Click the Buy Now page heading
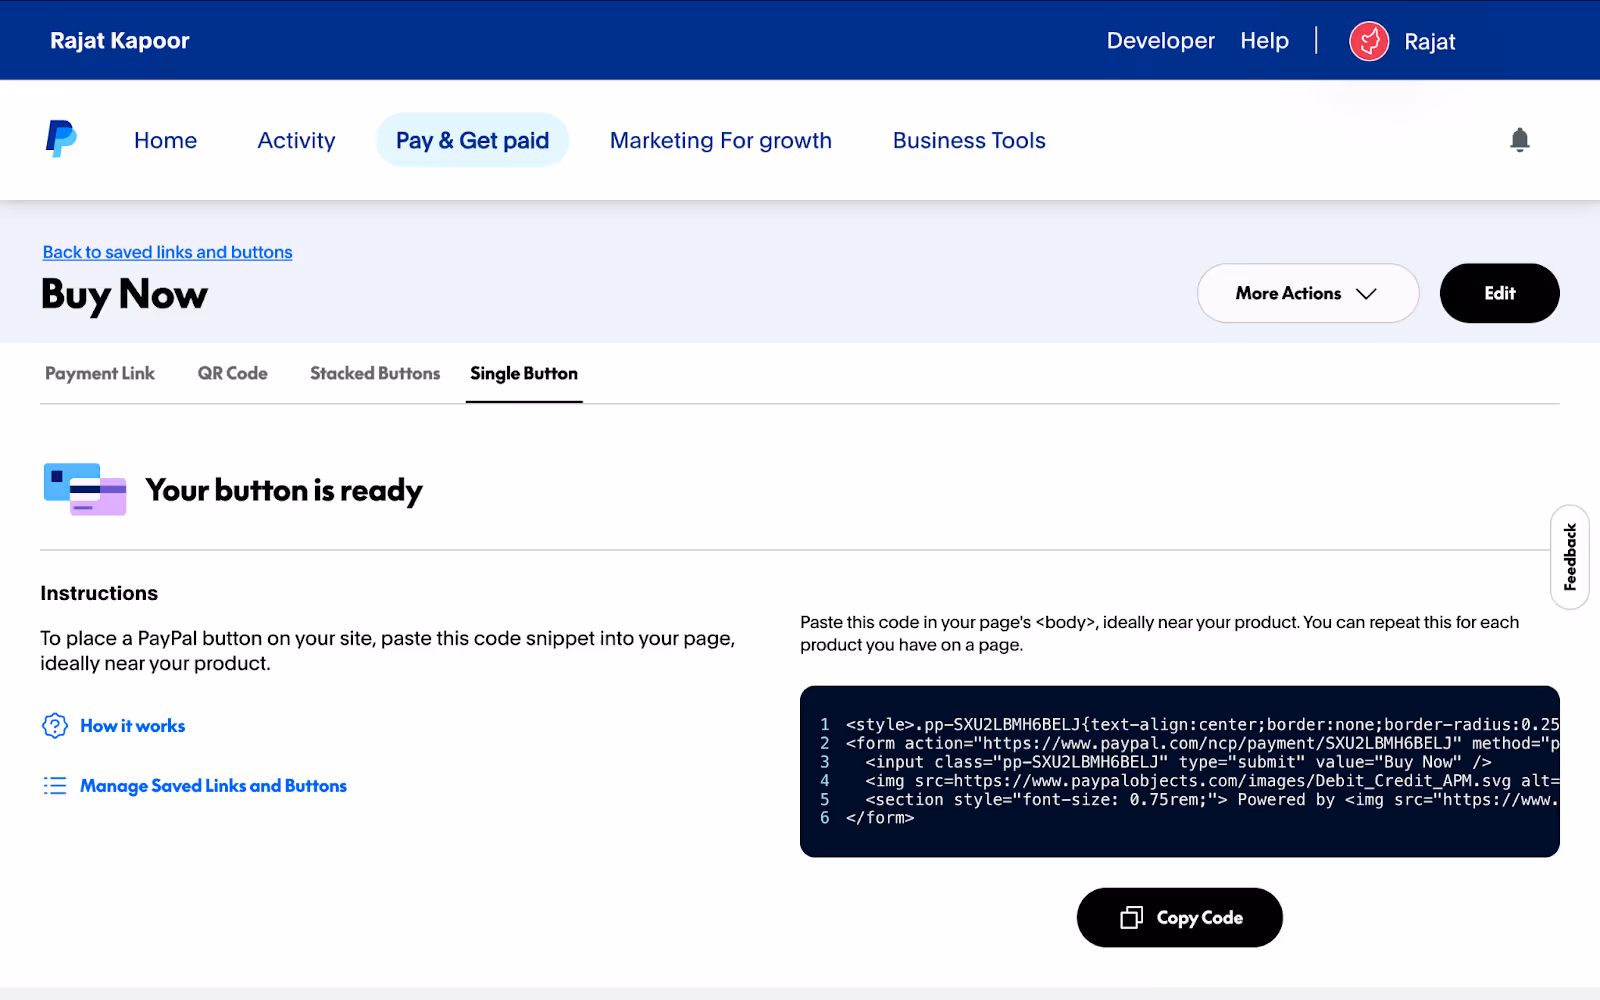Image resolution: width=1600 pixels, height=1000 pixels. pos(124,295)
